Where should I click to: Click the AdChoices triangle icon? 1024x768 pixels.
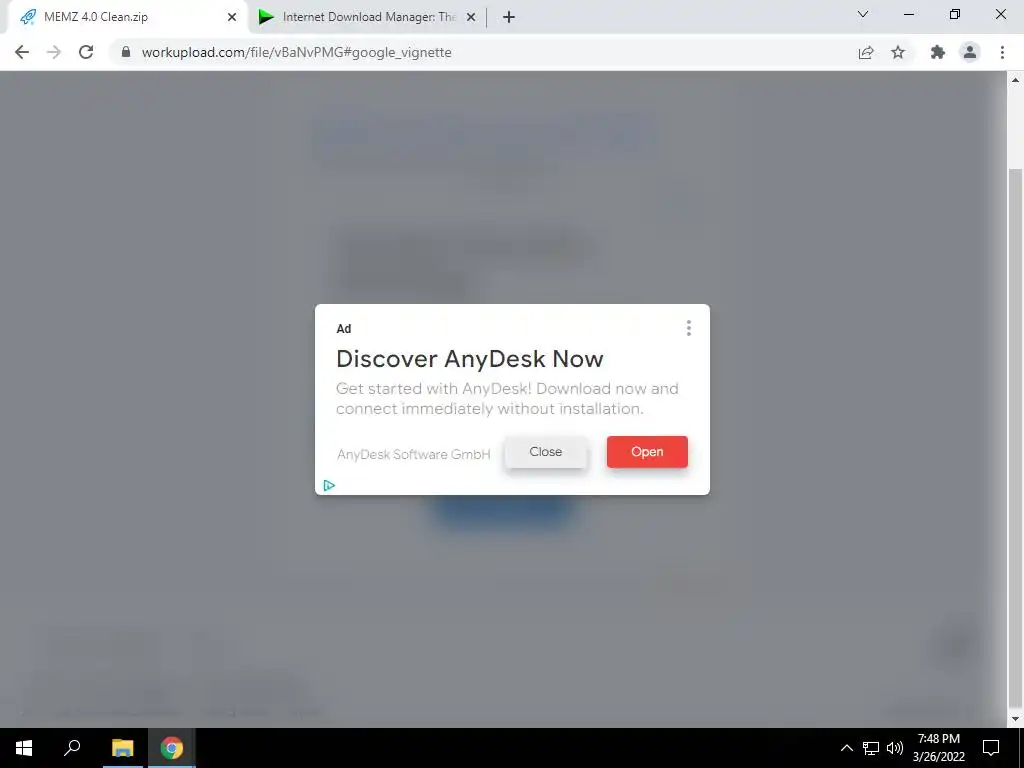(x=329, y=485)
